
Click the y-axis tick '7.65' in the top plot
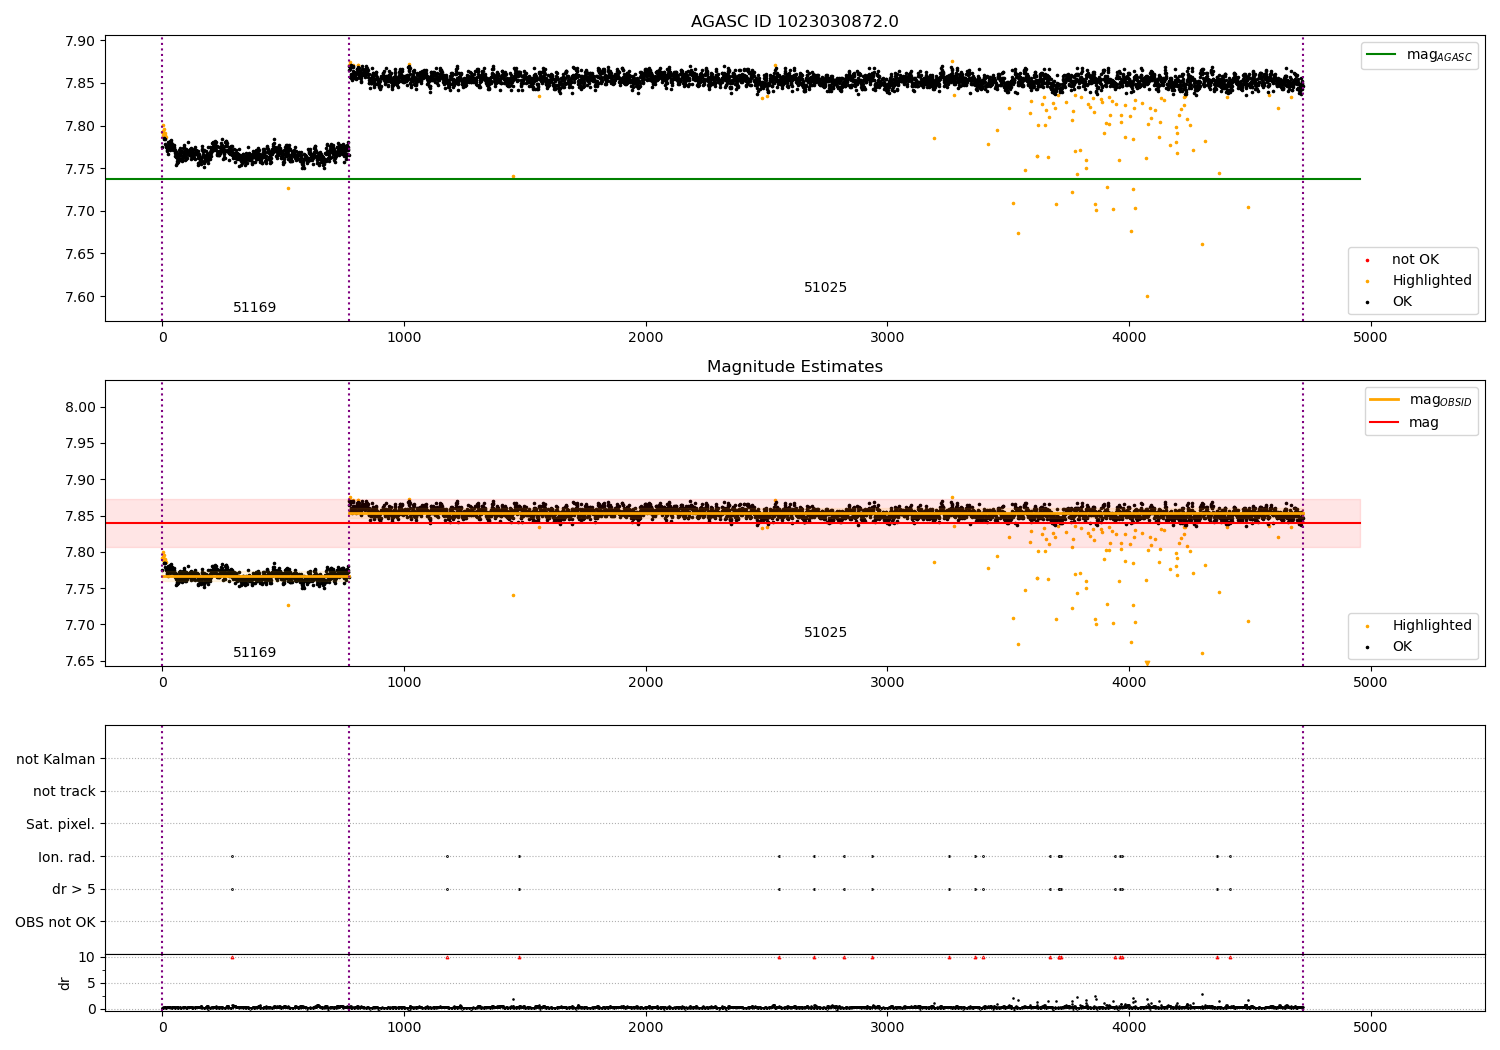80,254
